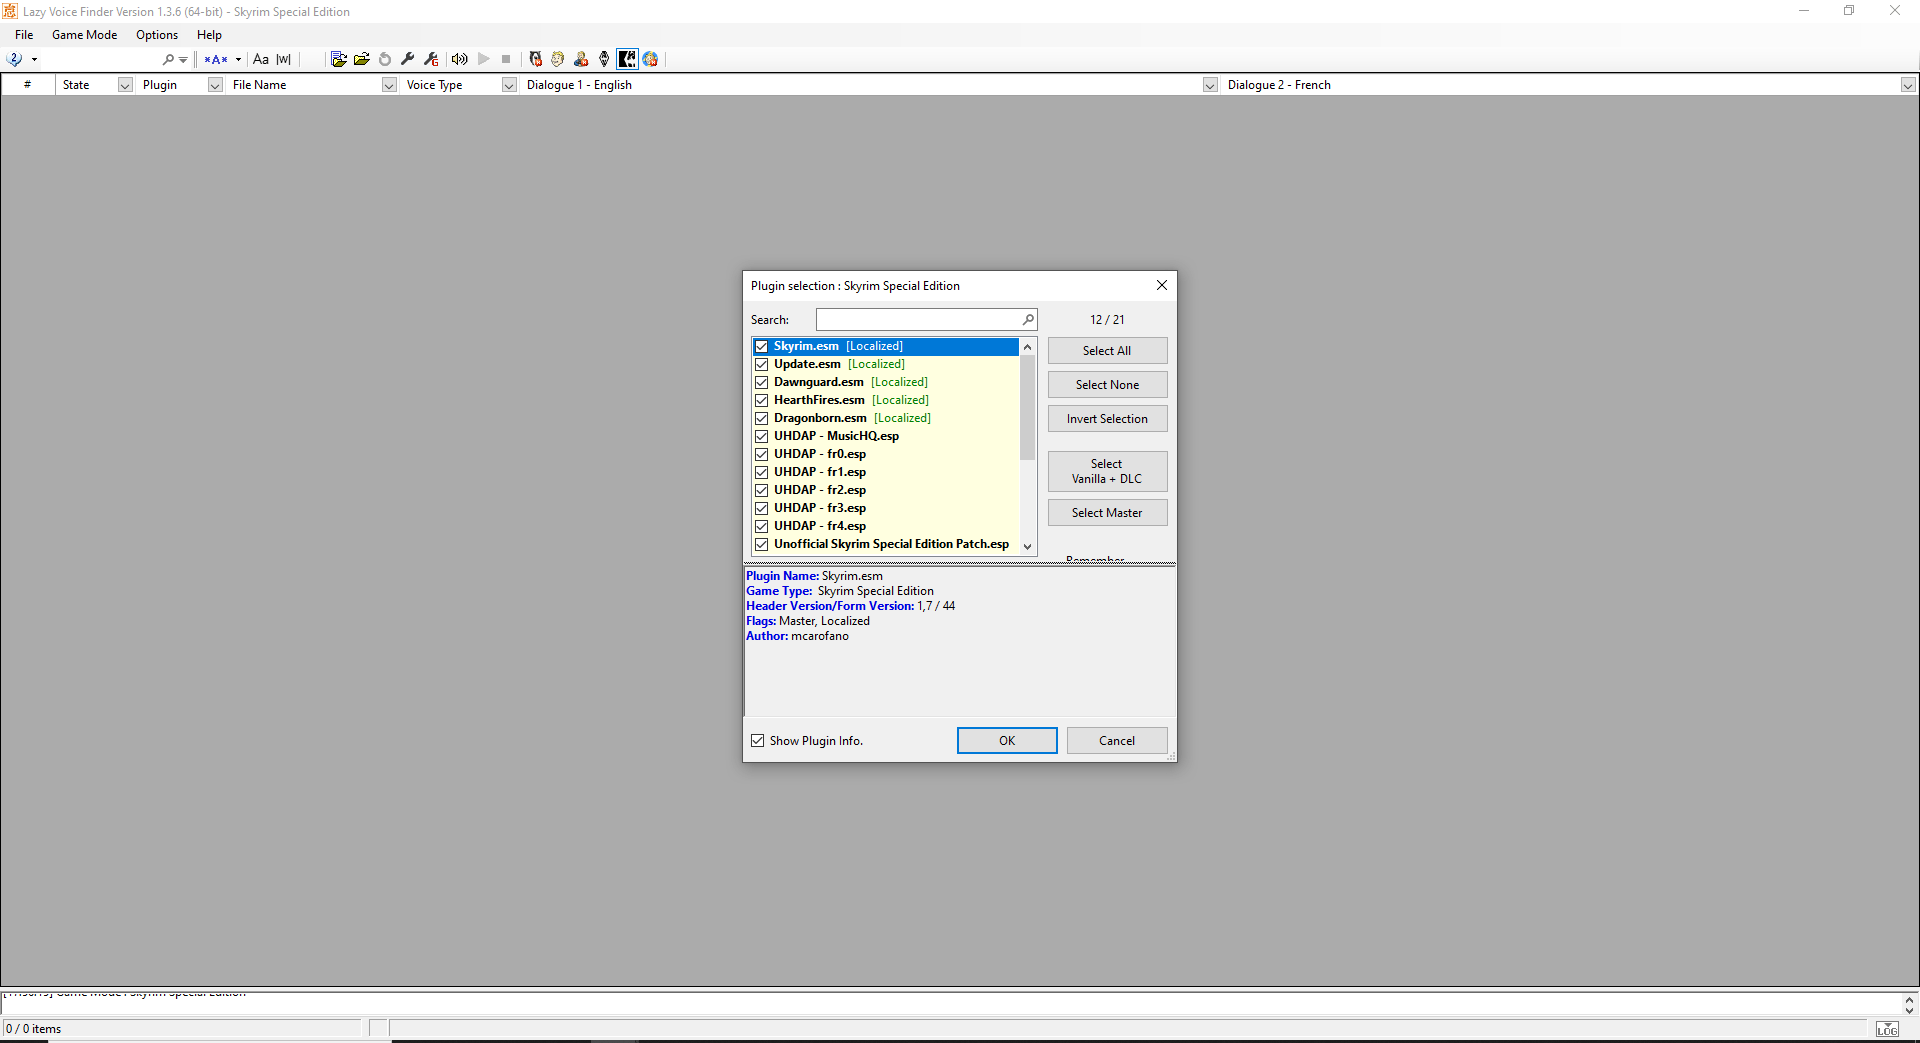Click the plugin list scroll up arrow

(x=1027, y=347)
